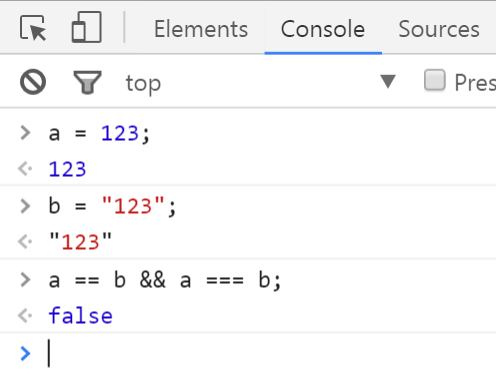Toggle the device toolbar icon
The height and width of the screenshot is (390, 496).
click(87, 27)
